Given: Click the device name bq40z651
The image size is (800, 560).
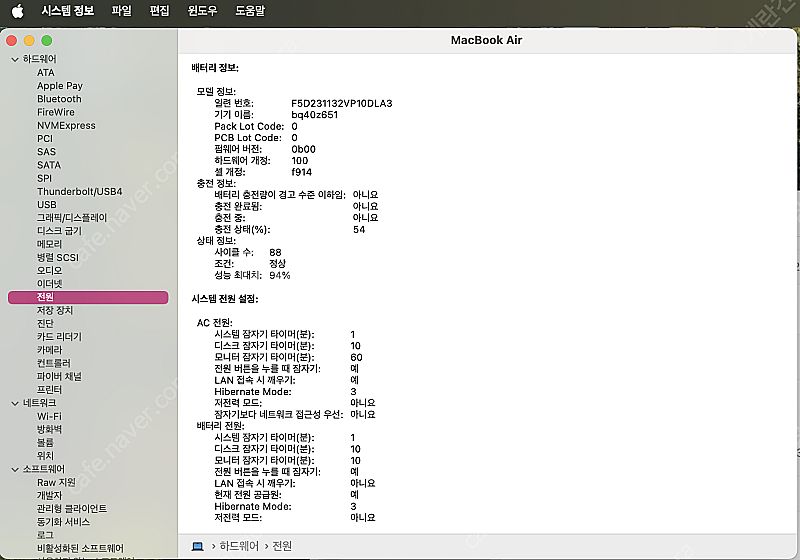Looking at the screenshot, I should pyautogui.click(x=314, y=115).
